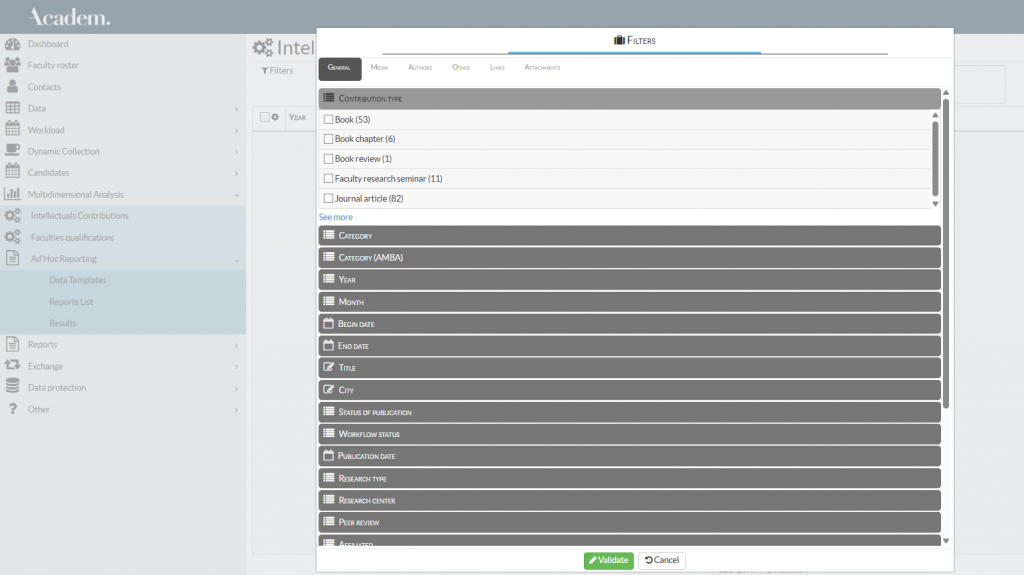Click the Dashboard gauge icon in sidebar
The height and width of the screenshot is (575, 1024).
(x=12, y=44)
